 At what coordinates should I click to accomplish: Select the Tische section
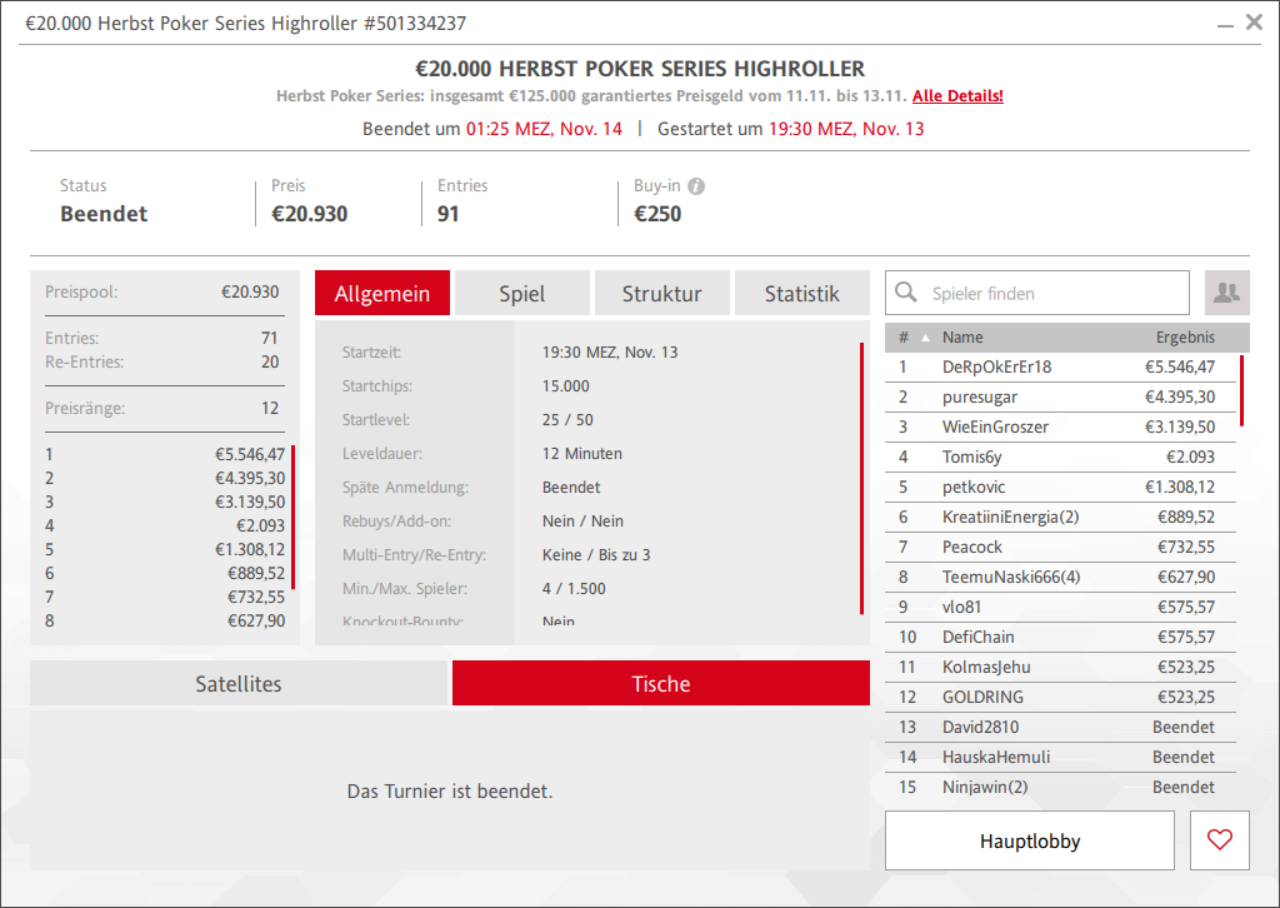(x=660, y=684)
